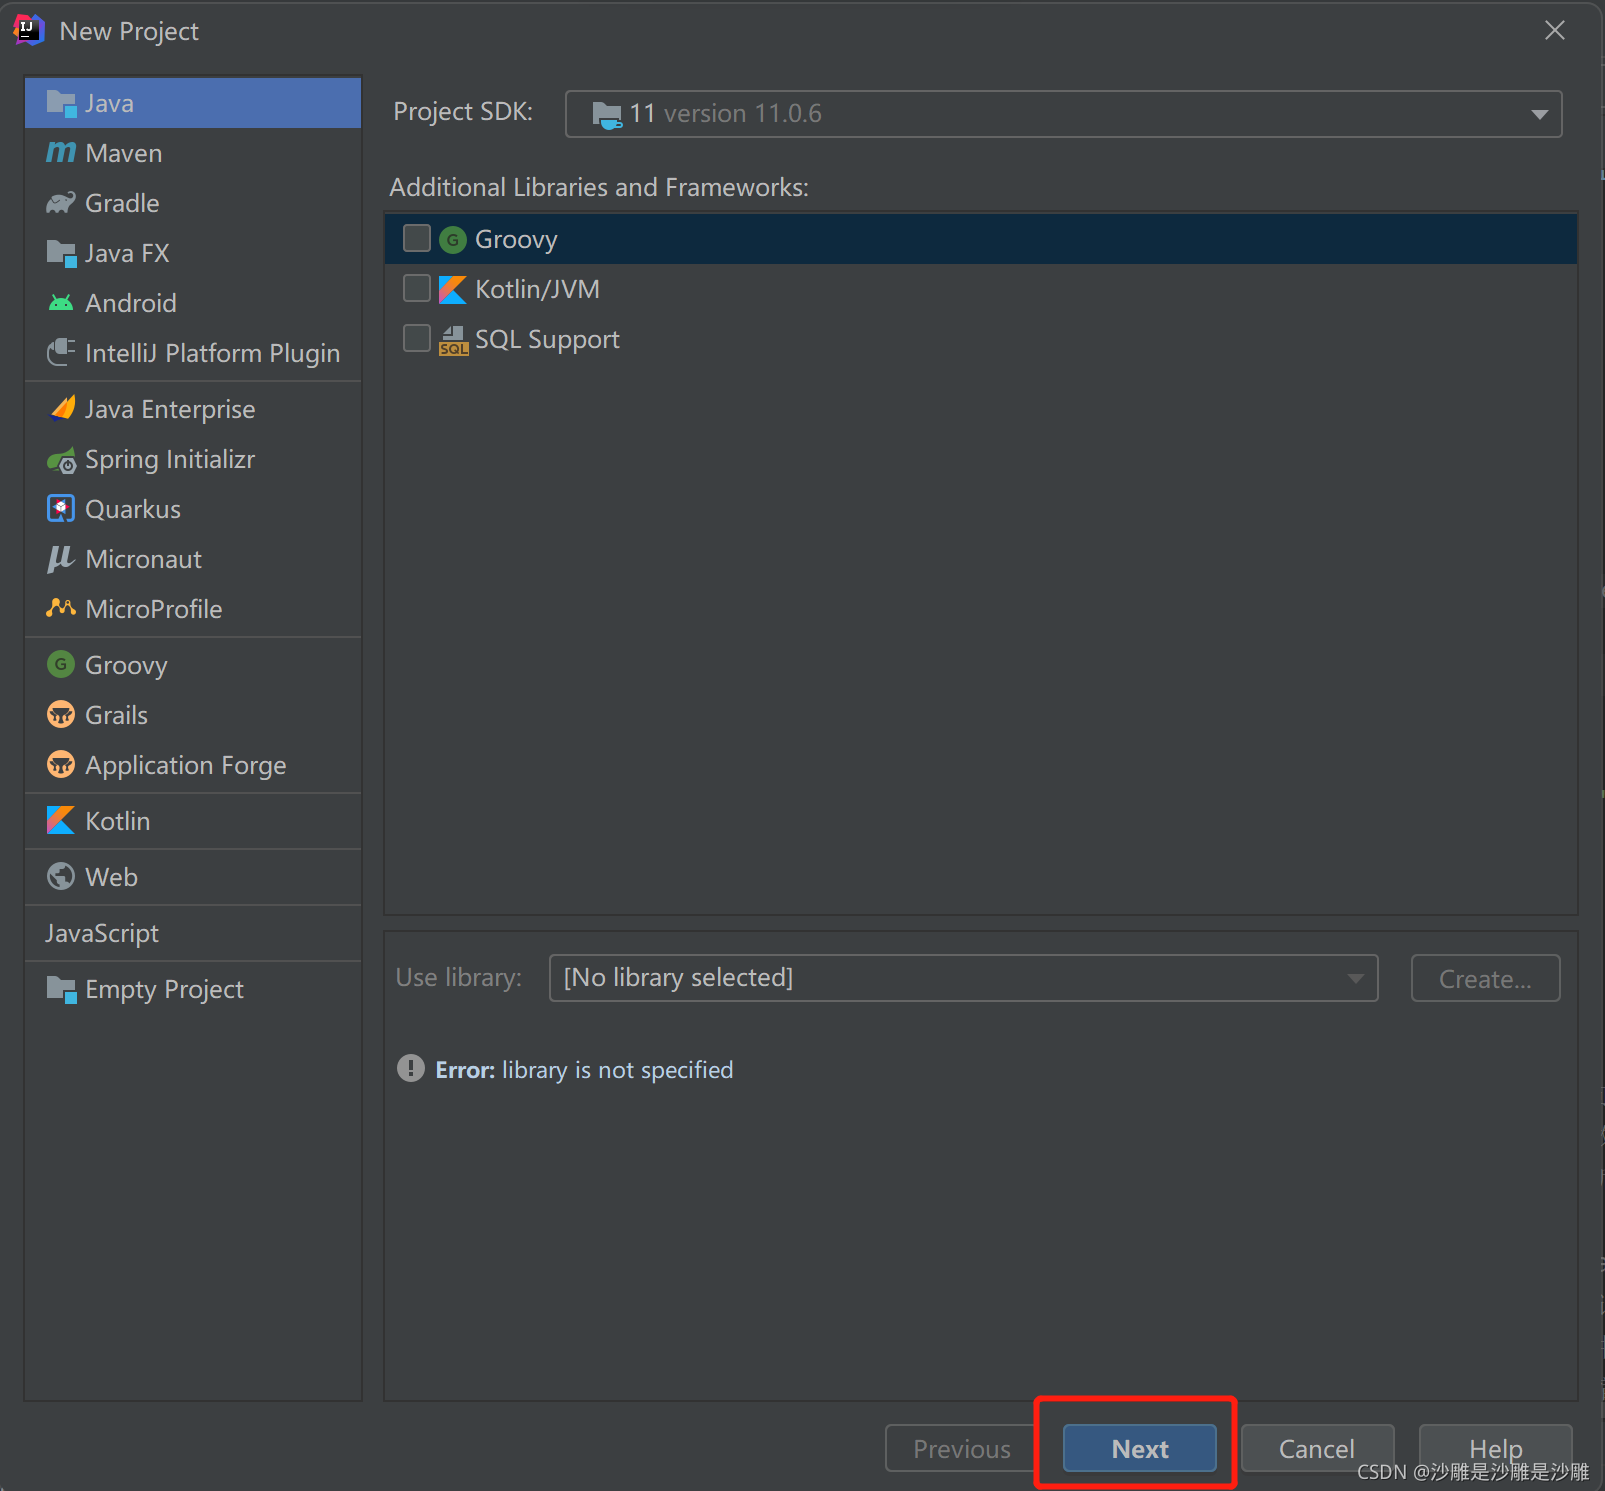This screenshot has height=1491, width=1605.
Task: Click the IntelliJ Platform Plugin icon
Action: (61, 352)
